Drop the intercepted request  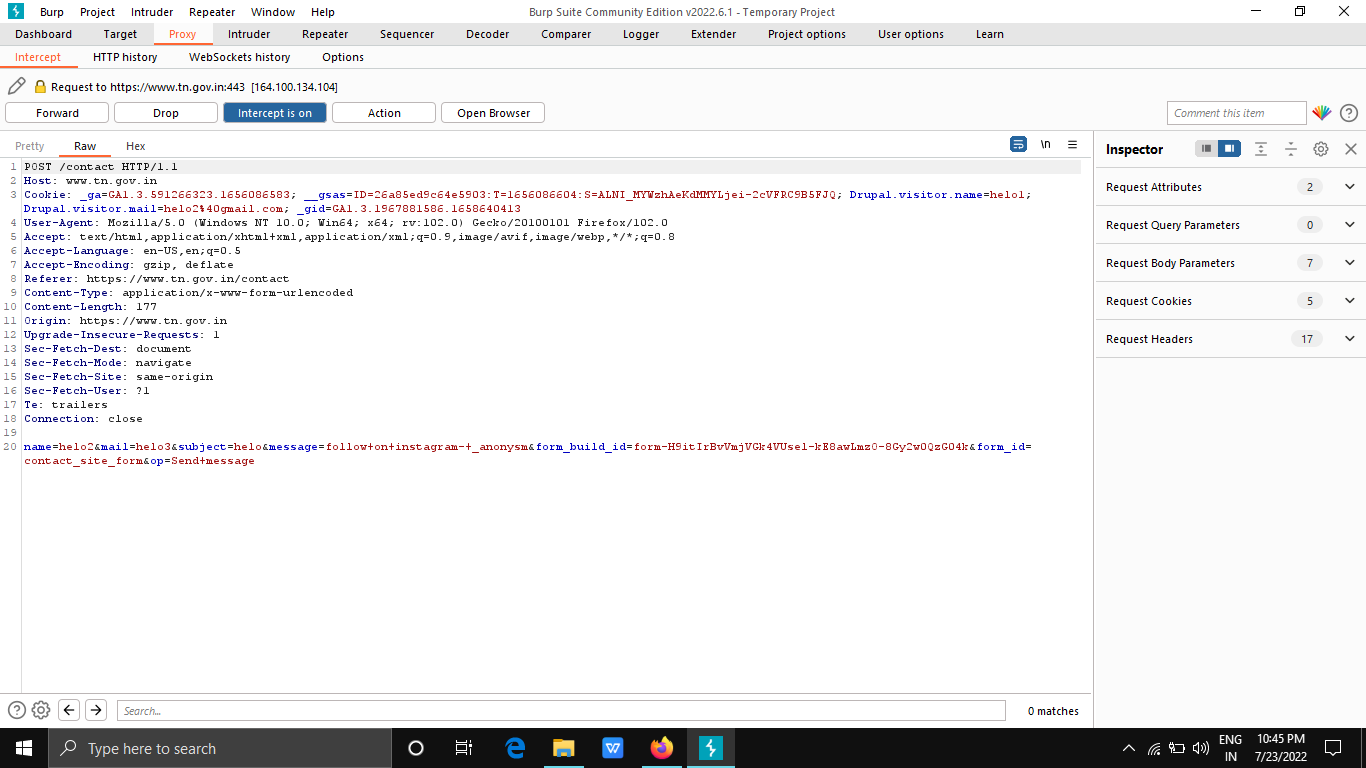pyautogui.click(x=166, y=113)
